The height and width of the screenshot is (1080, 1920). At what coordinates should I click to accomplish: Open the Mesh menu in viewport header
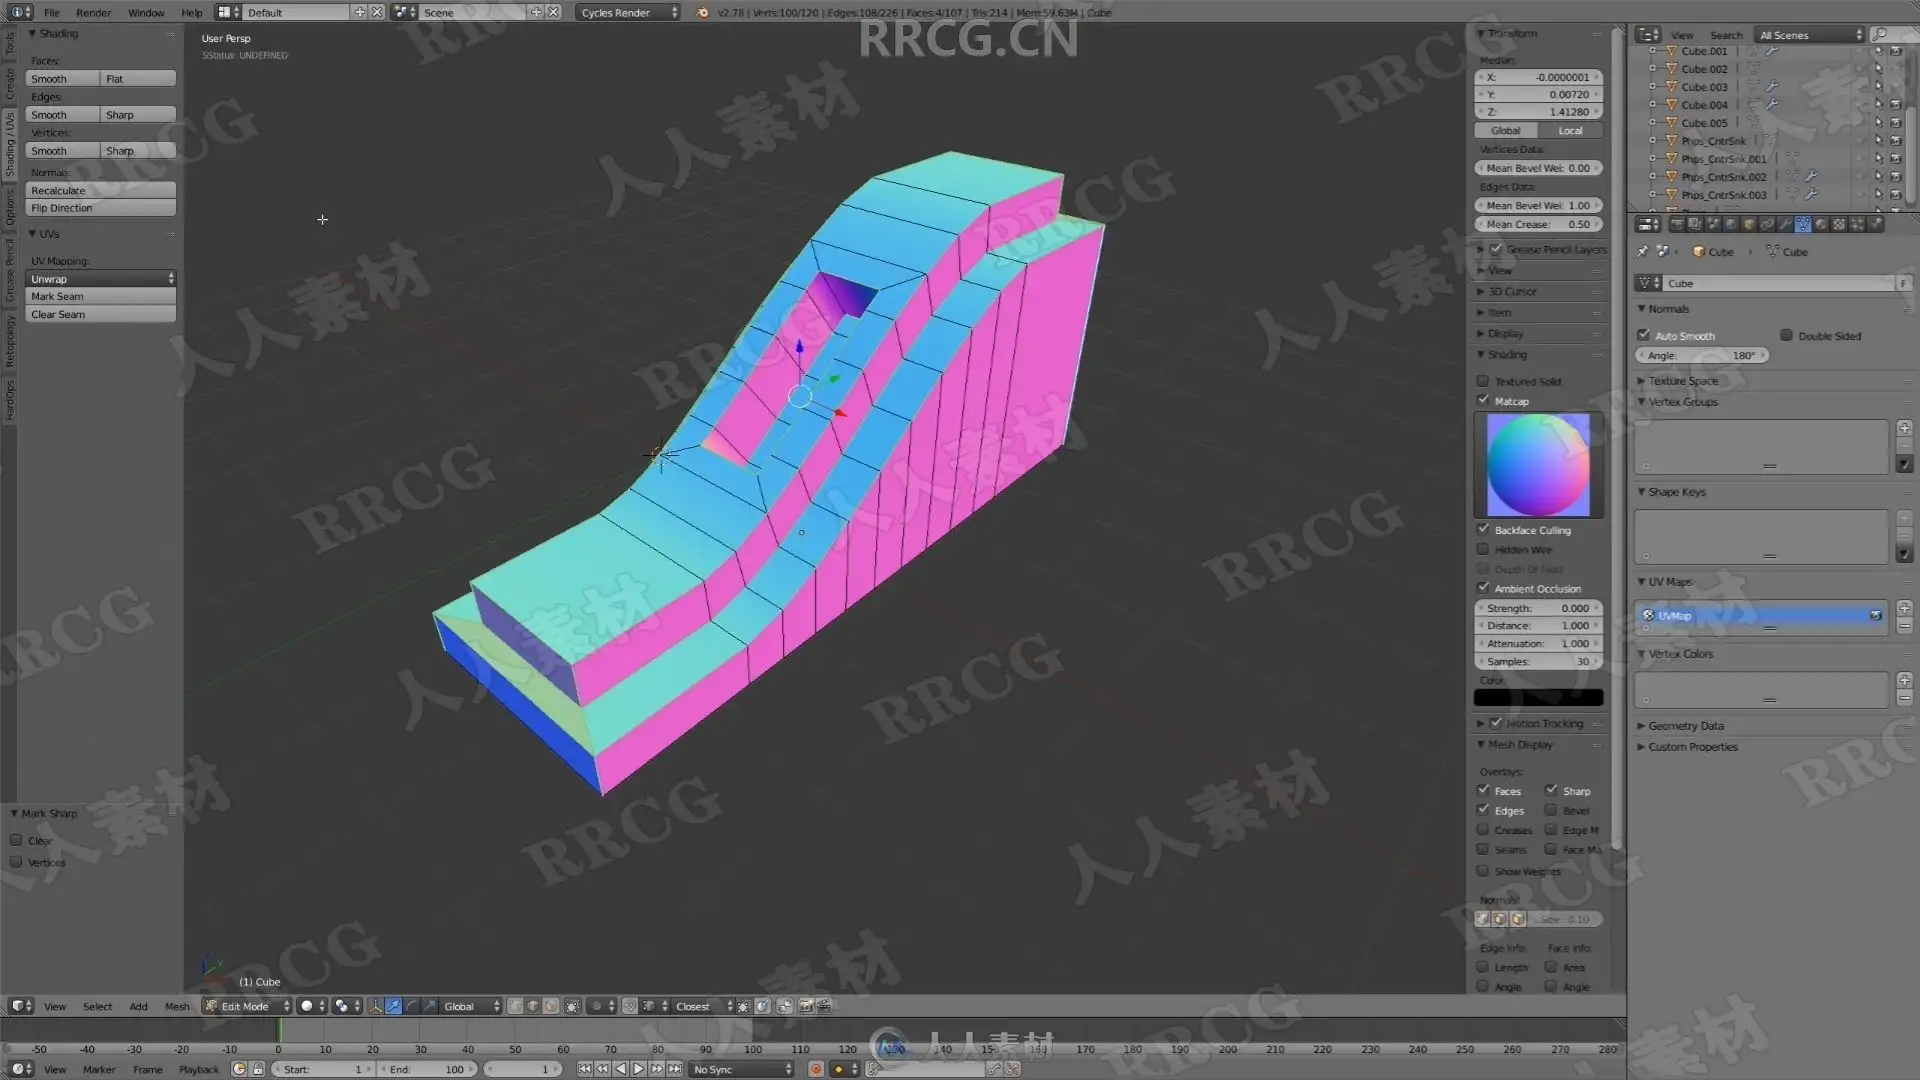click(177, 1006)
